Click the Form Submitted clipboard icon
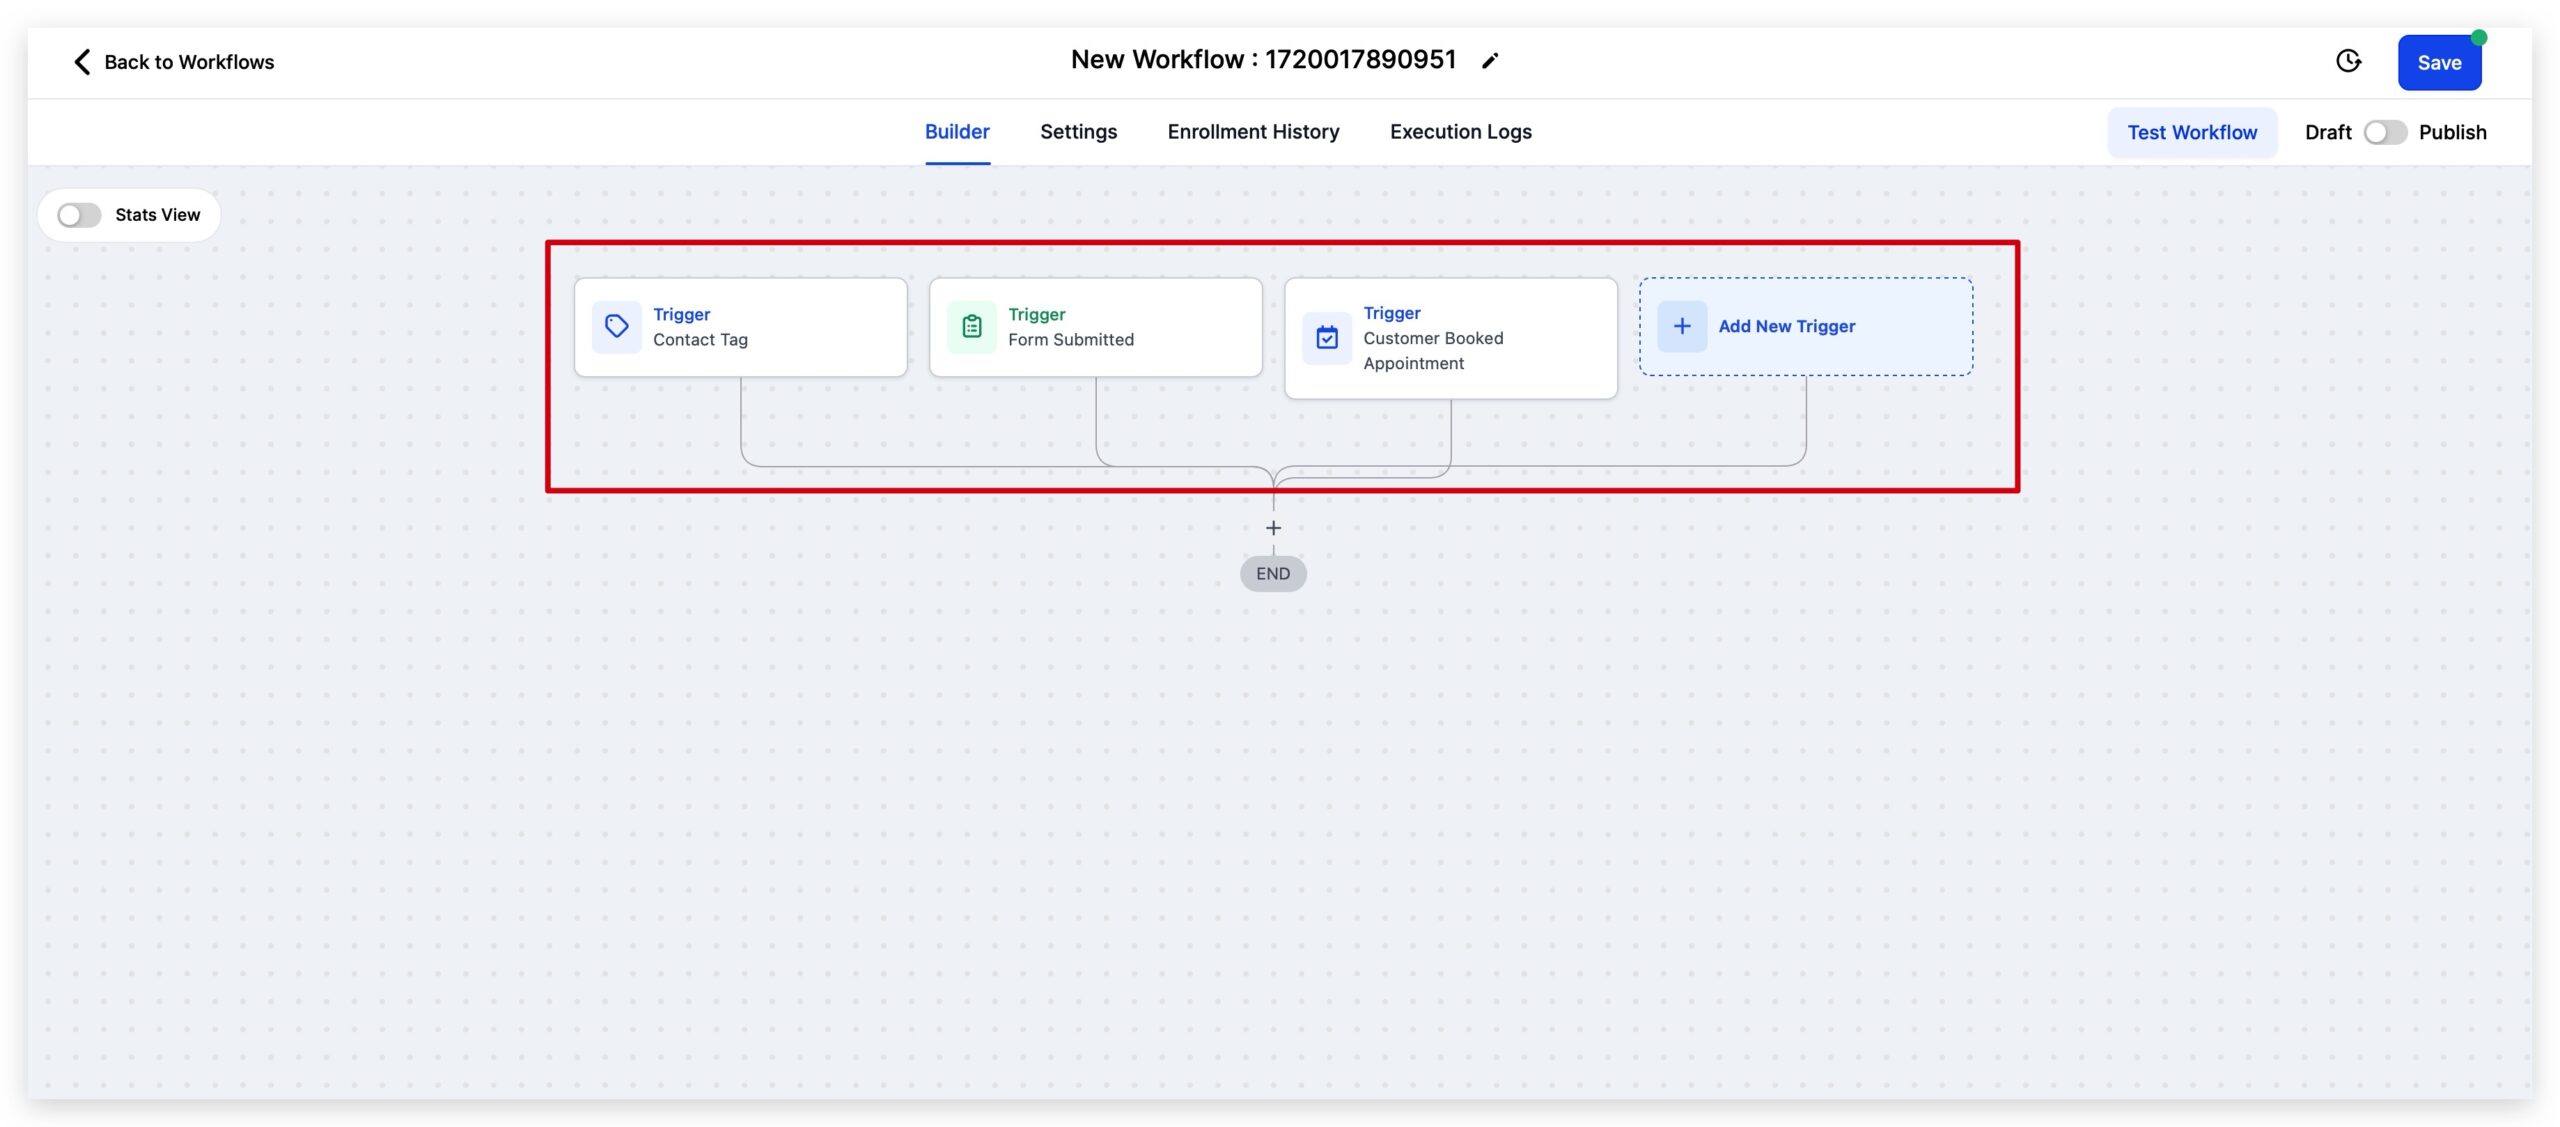The width and height of the screenshot is (2560, 1127). pyautogui.click(x=971, y=326)
